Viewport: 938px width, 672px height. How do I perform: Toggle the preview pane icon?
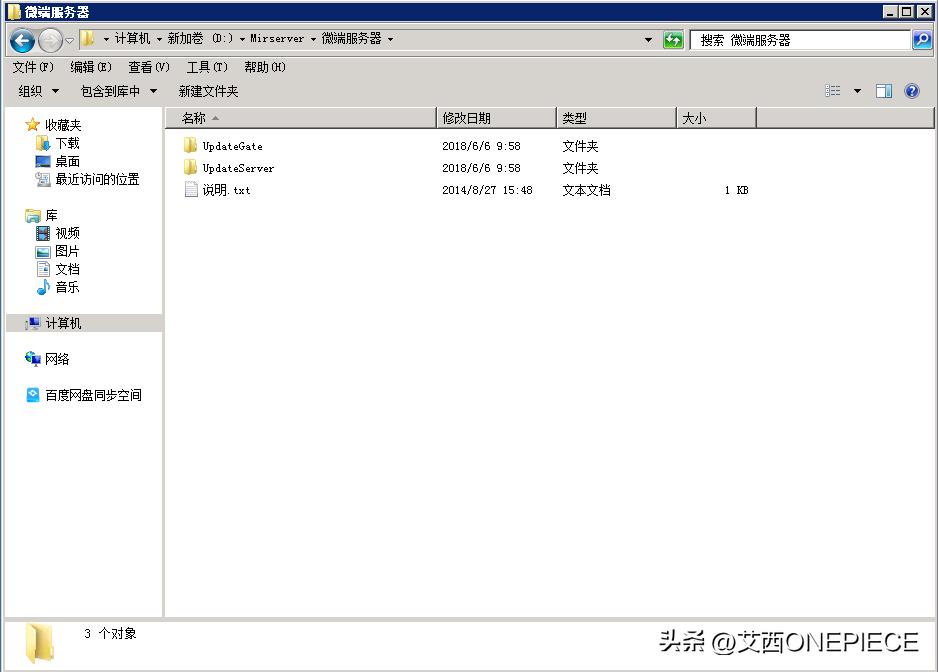click(x=883, y=91)
